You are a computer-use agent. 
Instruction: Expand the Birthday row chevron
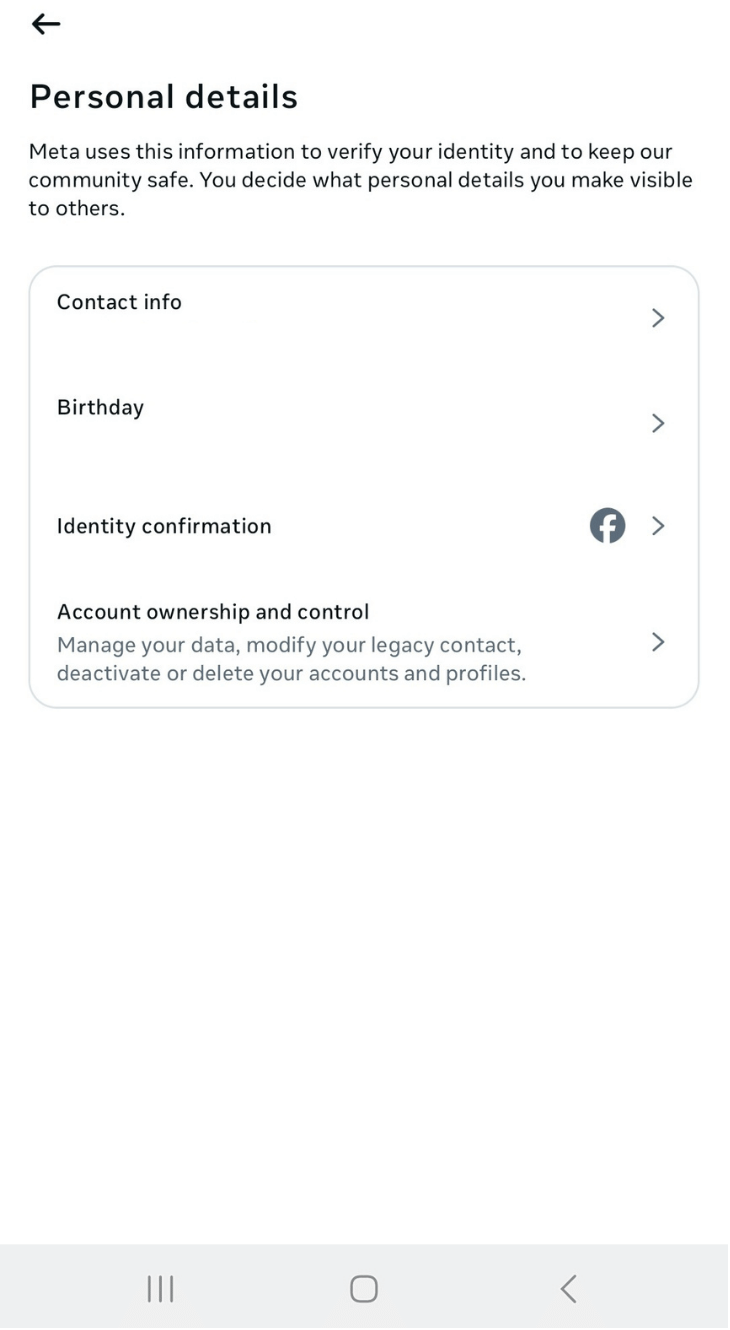point(657,423)
